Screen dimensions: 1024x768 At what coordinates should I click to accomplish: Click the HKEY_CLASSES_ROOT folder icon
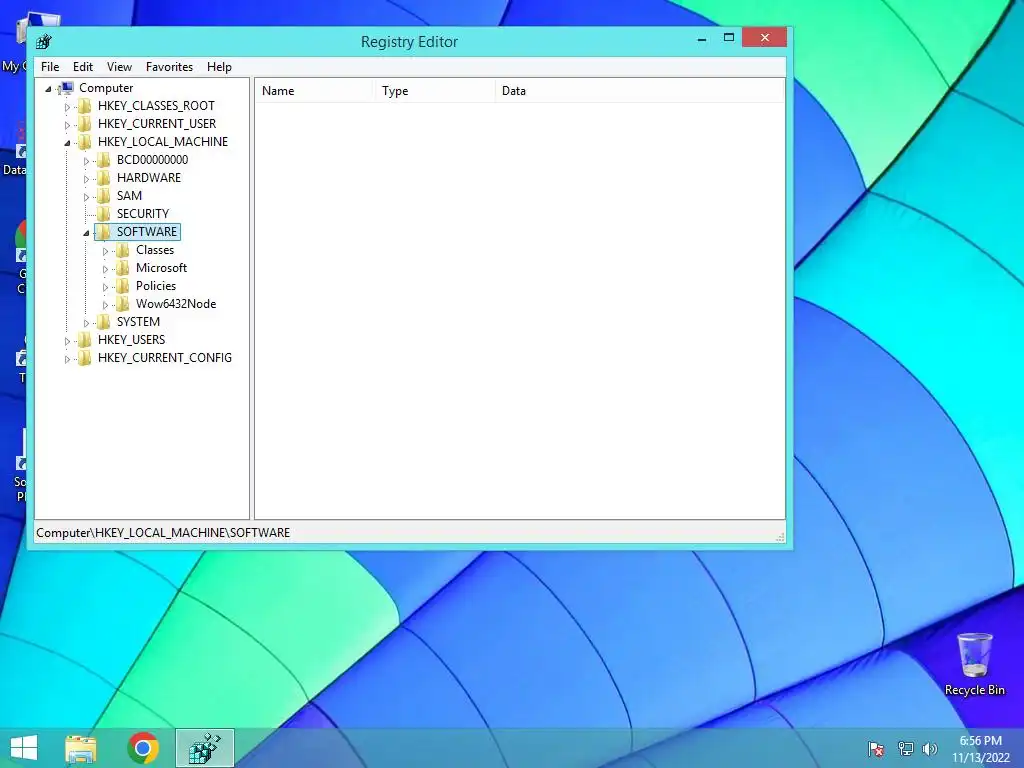(x=84, y=106)
